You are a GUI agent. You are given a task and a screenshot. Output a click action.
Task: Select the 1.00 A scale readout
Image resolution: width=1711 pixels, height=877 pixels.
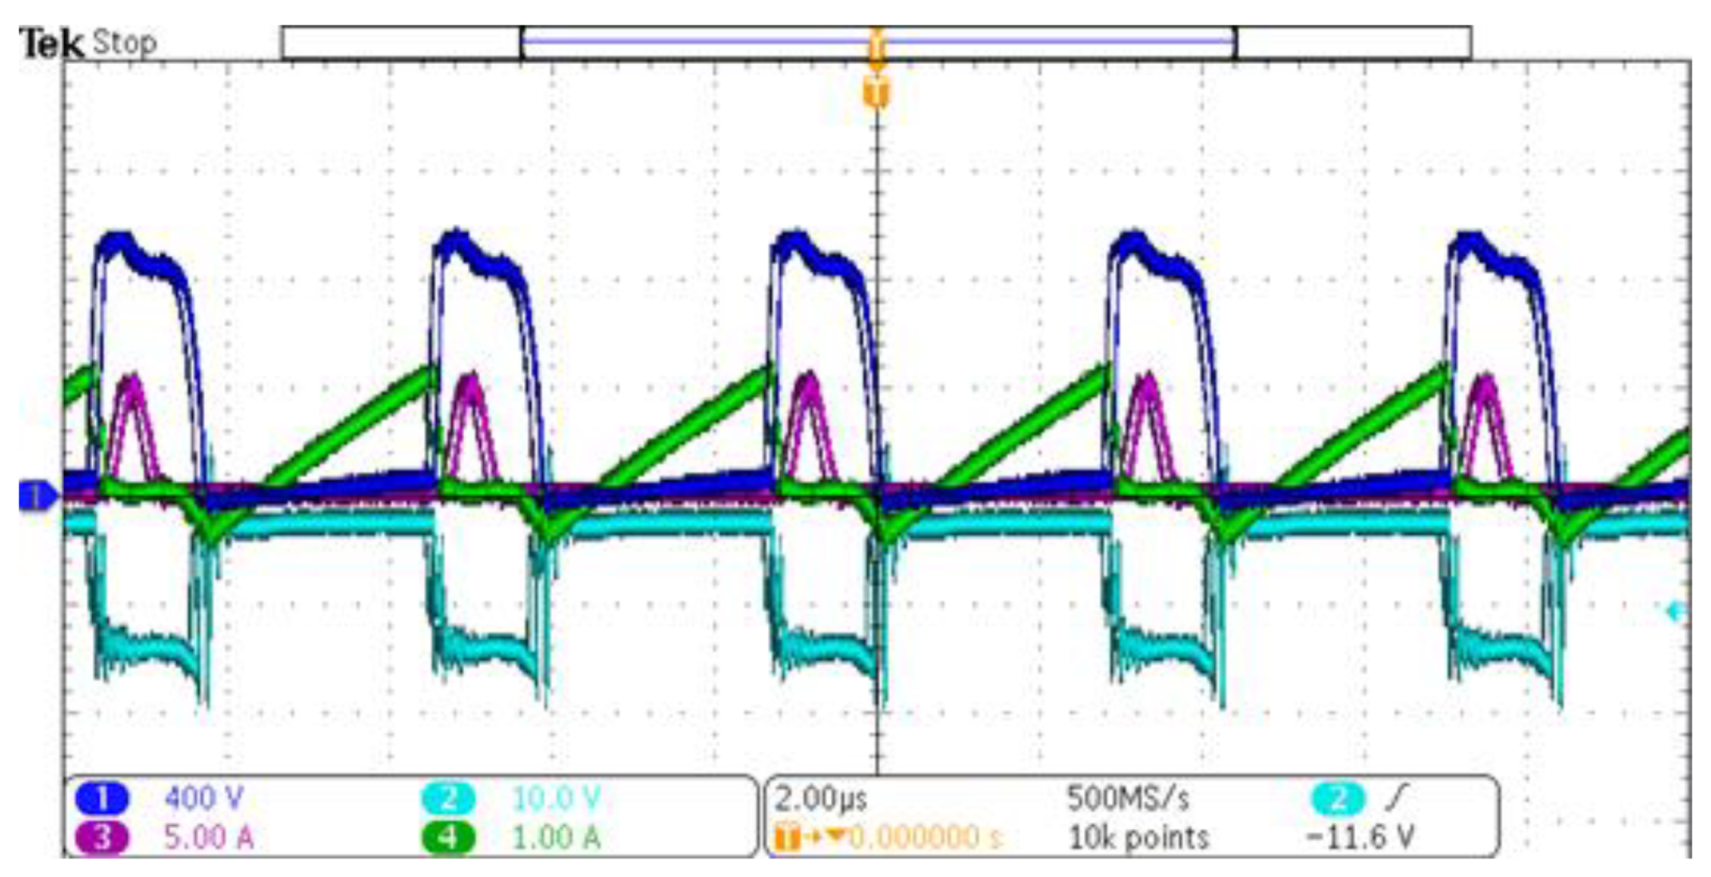tap(556, 836)
